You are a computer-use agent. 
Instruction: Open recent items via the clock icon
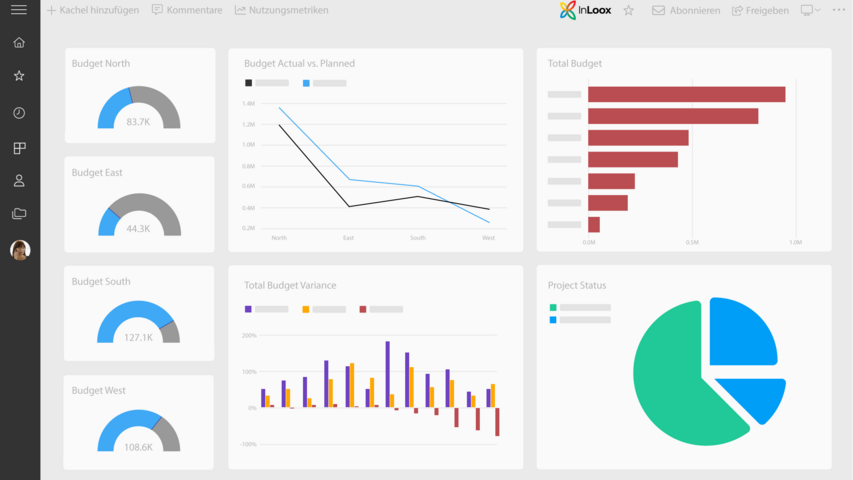coord(19,113)
